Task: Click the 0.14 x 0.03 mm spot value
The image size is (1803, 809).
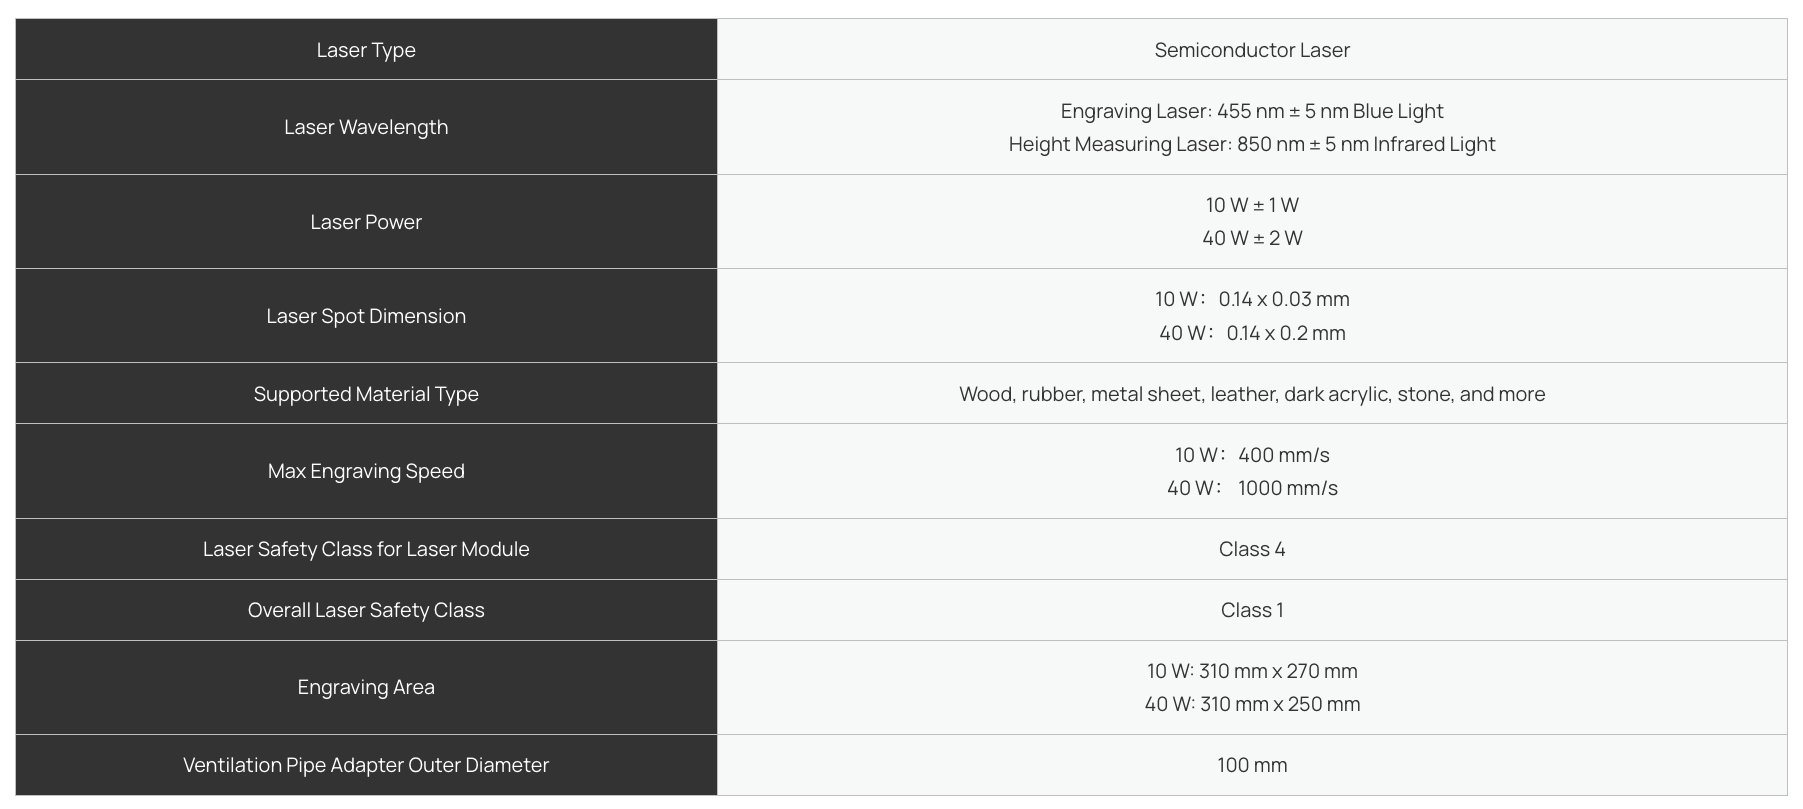Action: [1283, 299]
